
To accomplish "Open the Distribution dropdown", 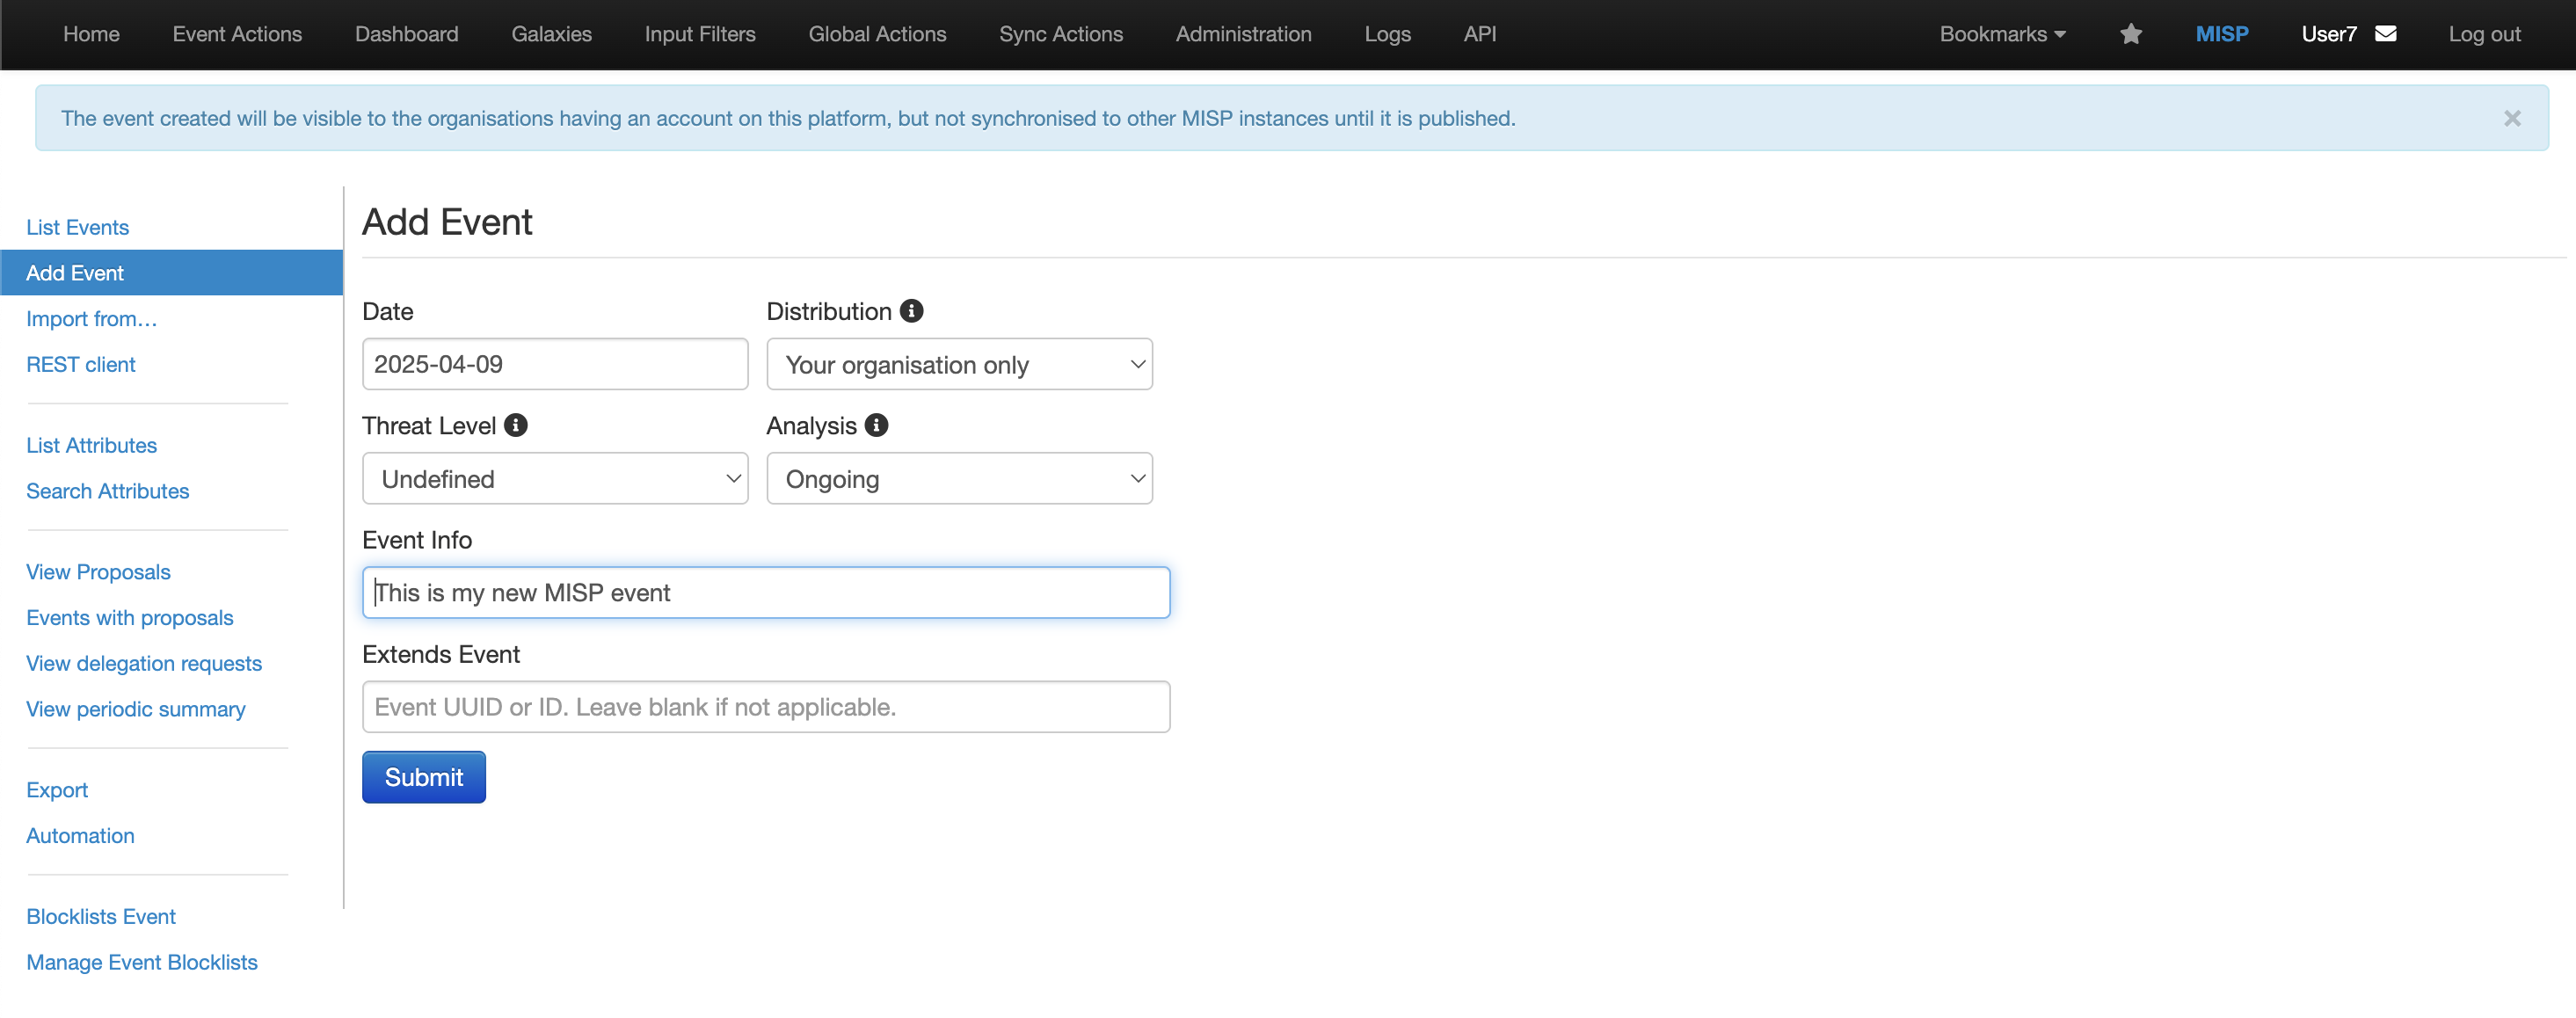I will coord(958,364).
